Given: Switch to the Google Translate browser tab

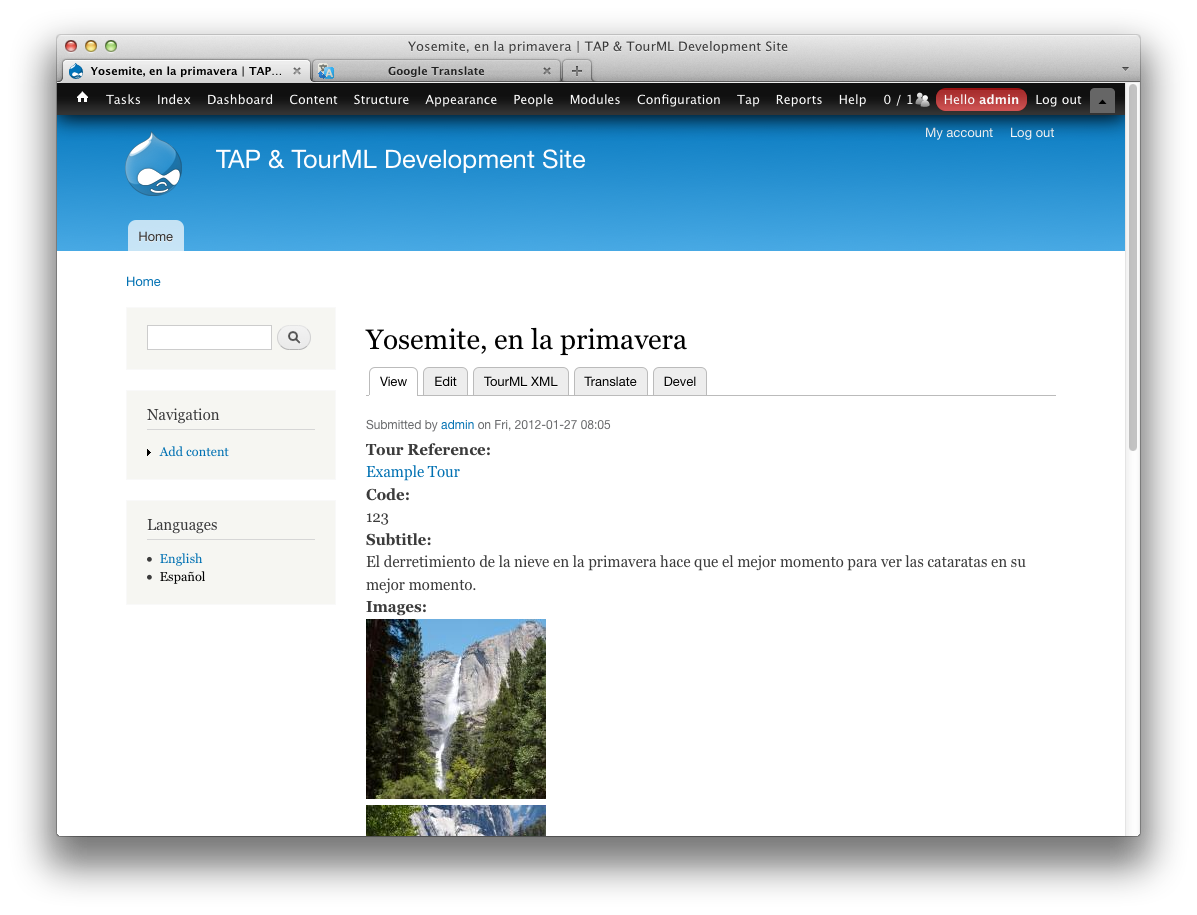Looking at the screenshot, I should tap(435, 71).
